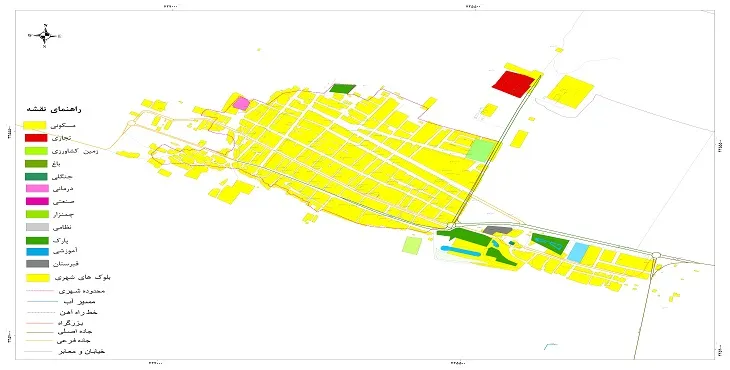Click the legend label چمنزار

[x=63, y=215]
